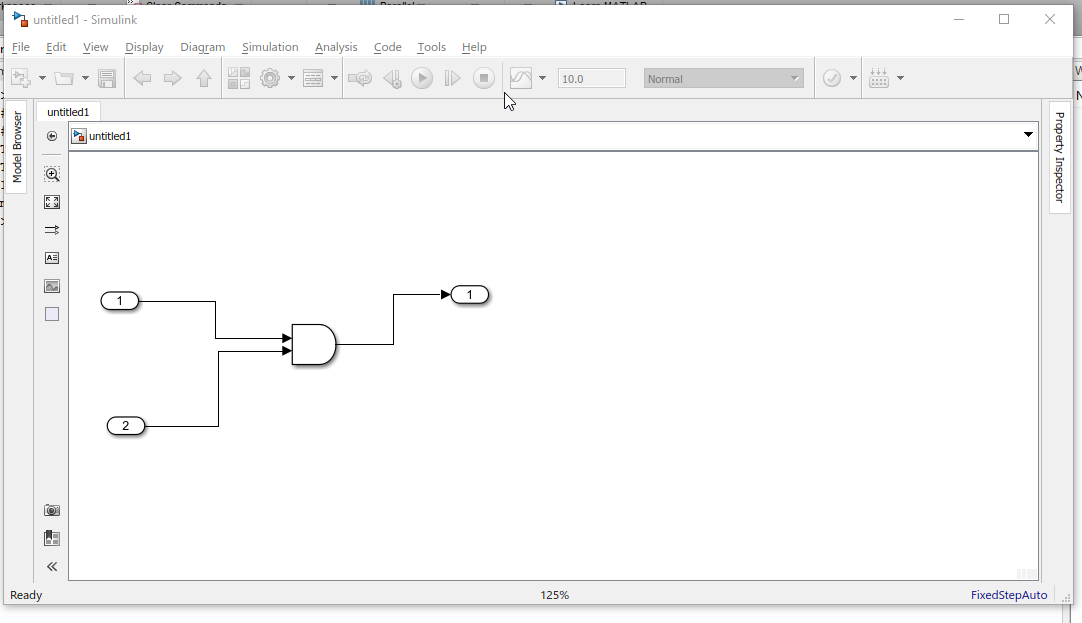The image size is (1082, 623).
Task: Open the Model Explorer toolbar icon
Action: coord(313,78)
